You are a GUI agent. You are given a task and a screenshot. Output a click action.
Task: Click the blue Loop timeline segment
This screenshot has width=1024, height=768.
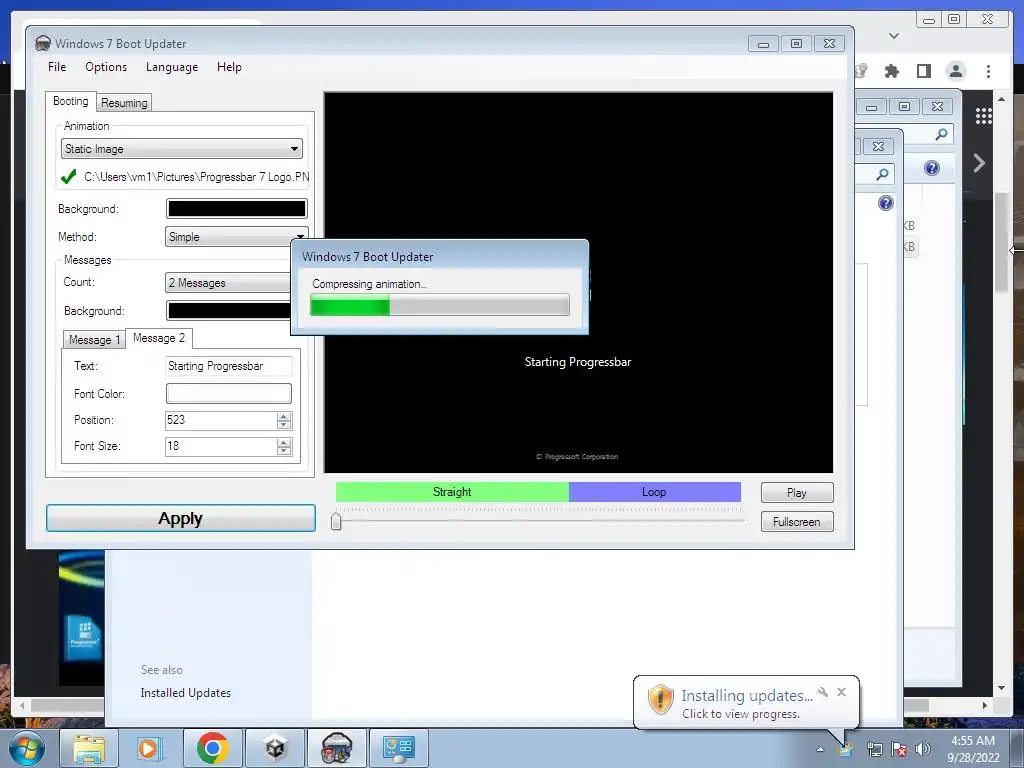[x=654, y=492]
